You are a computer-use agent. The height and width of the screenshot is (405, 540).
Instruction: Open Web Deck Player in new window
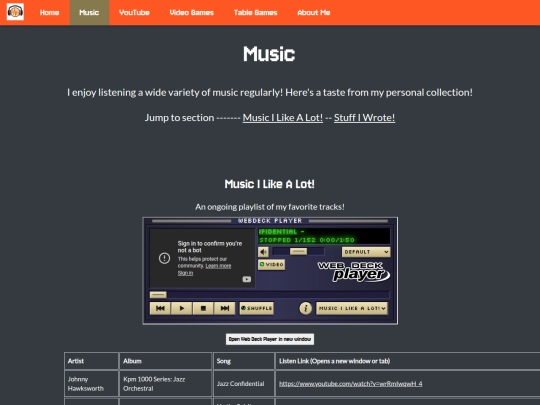[270, 339]
